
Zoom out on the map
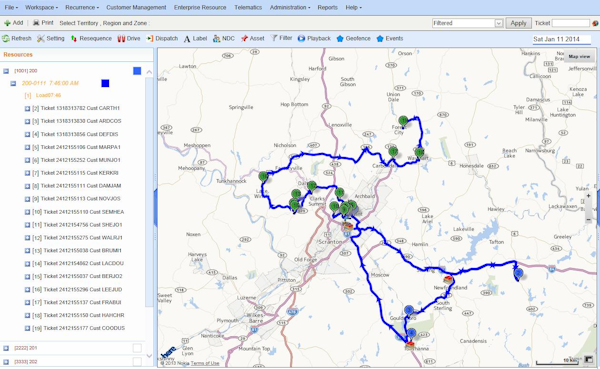pos(589,219)
